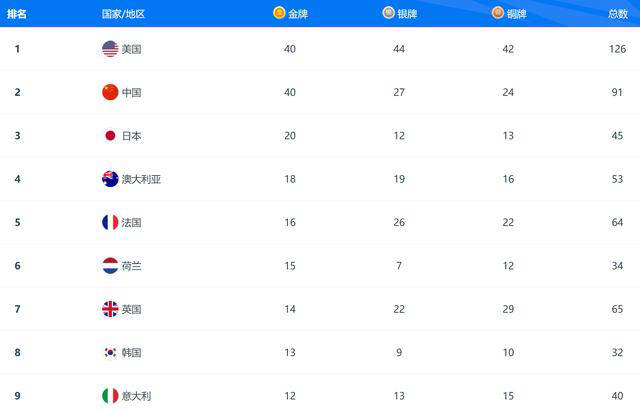Image resolution: width=640 pixels, height=410 pixels.
Task: Select the 英国 bronze count 29
Action: pos(508,309)
